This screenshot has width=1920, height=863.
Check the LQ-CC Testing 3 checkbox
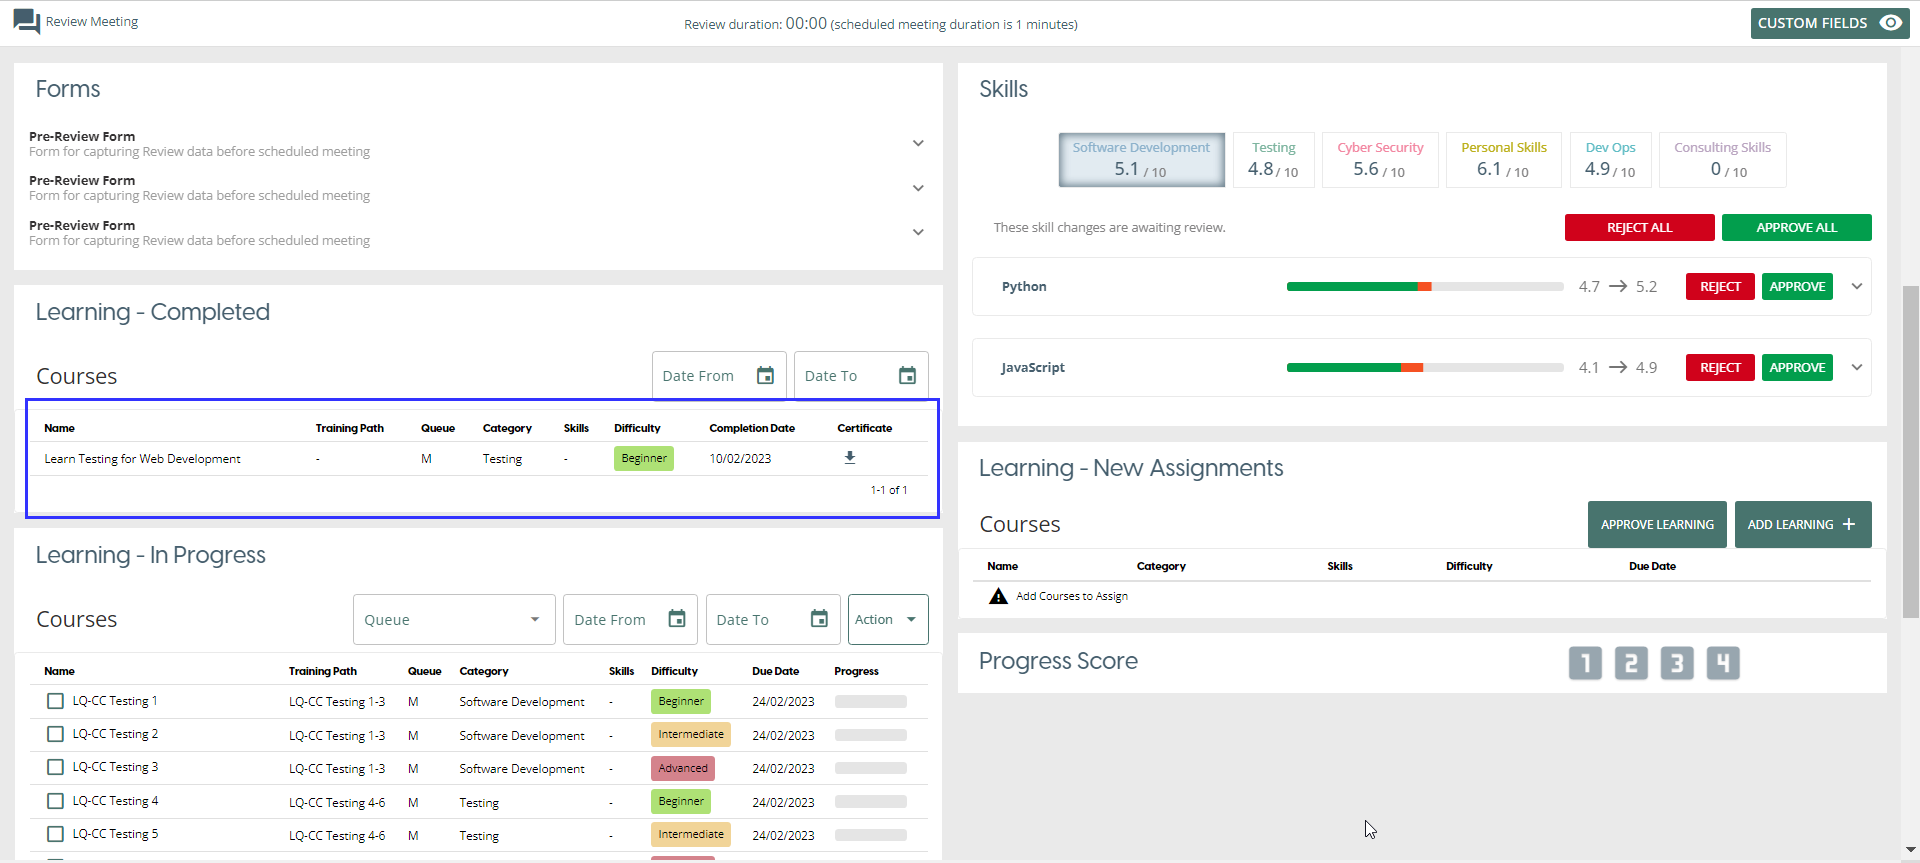(56, 767)
